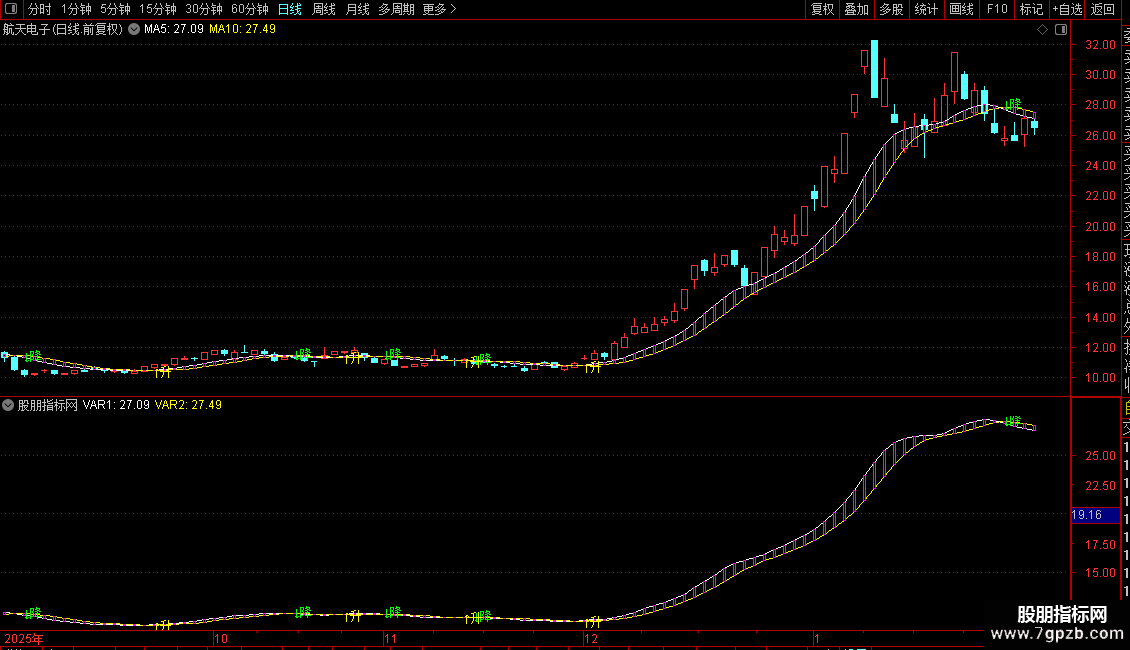The width and height of the screenshot is (1130, 650).
Task: Click the month 1 timeline marker
Action: [x=817, y=638]
